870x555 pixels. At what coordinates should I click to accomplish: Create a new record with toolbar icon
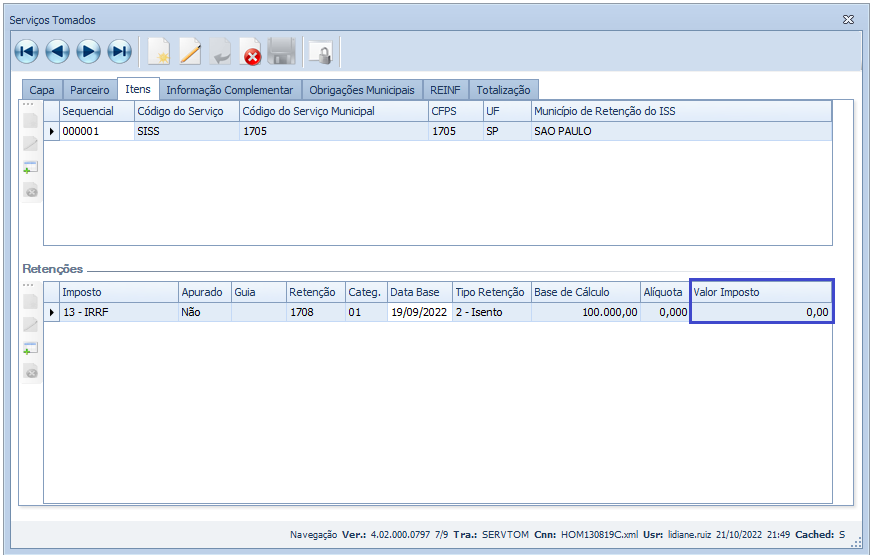click(x=158, y=51)
